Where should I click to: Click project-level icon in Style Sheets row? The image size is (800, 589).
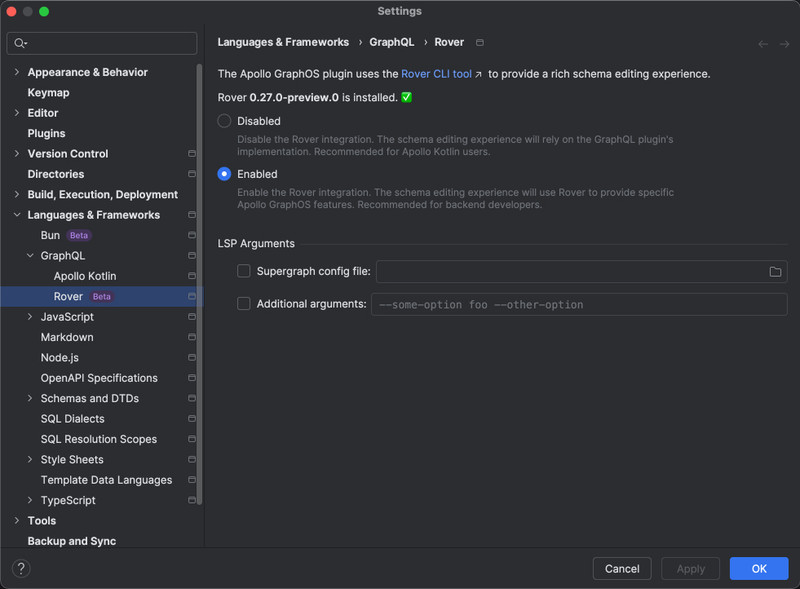pyautogui.click(x=192, y=459)
